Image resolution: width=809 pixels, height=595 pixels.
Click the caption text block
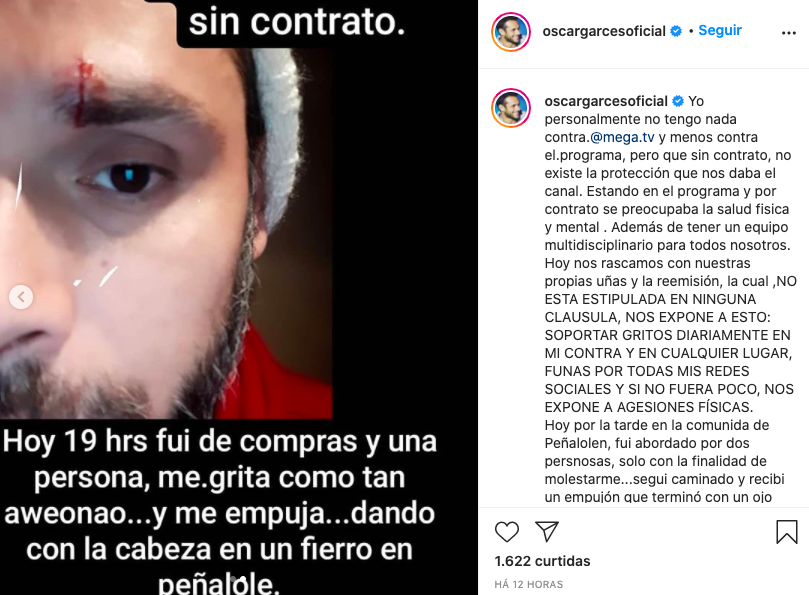670,299
